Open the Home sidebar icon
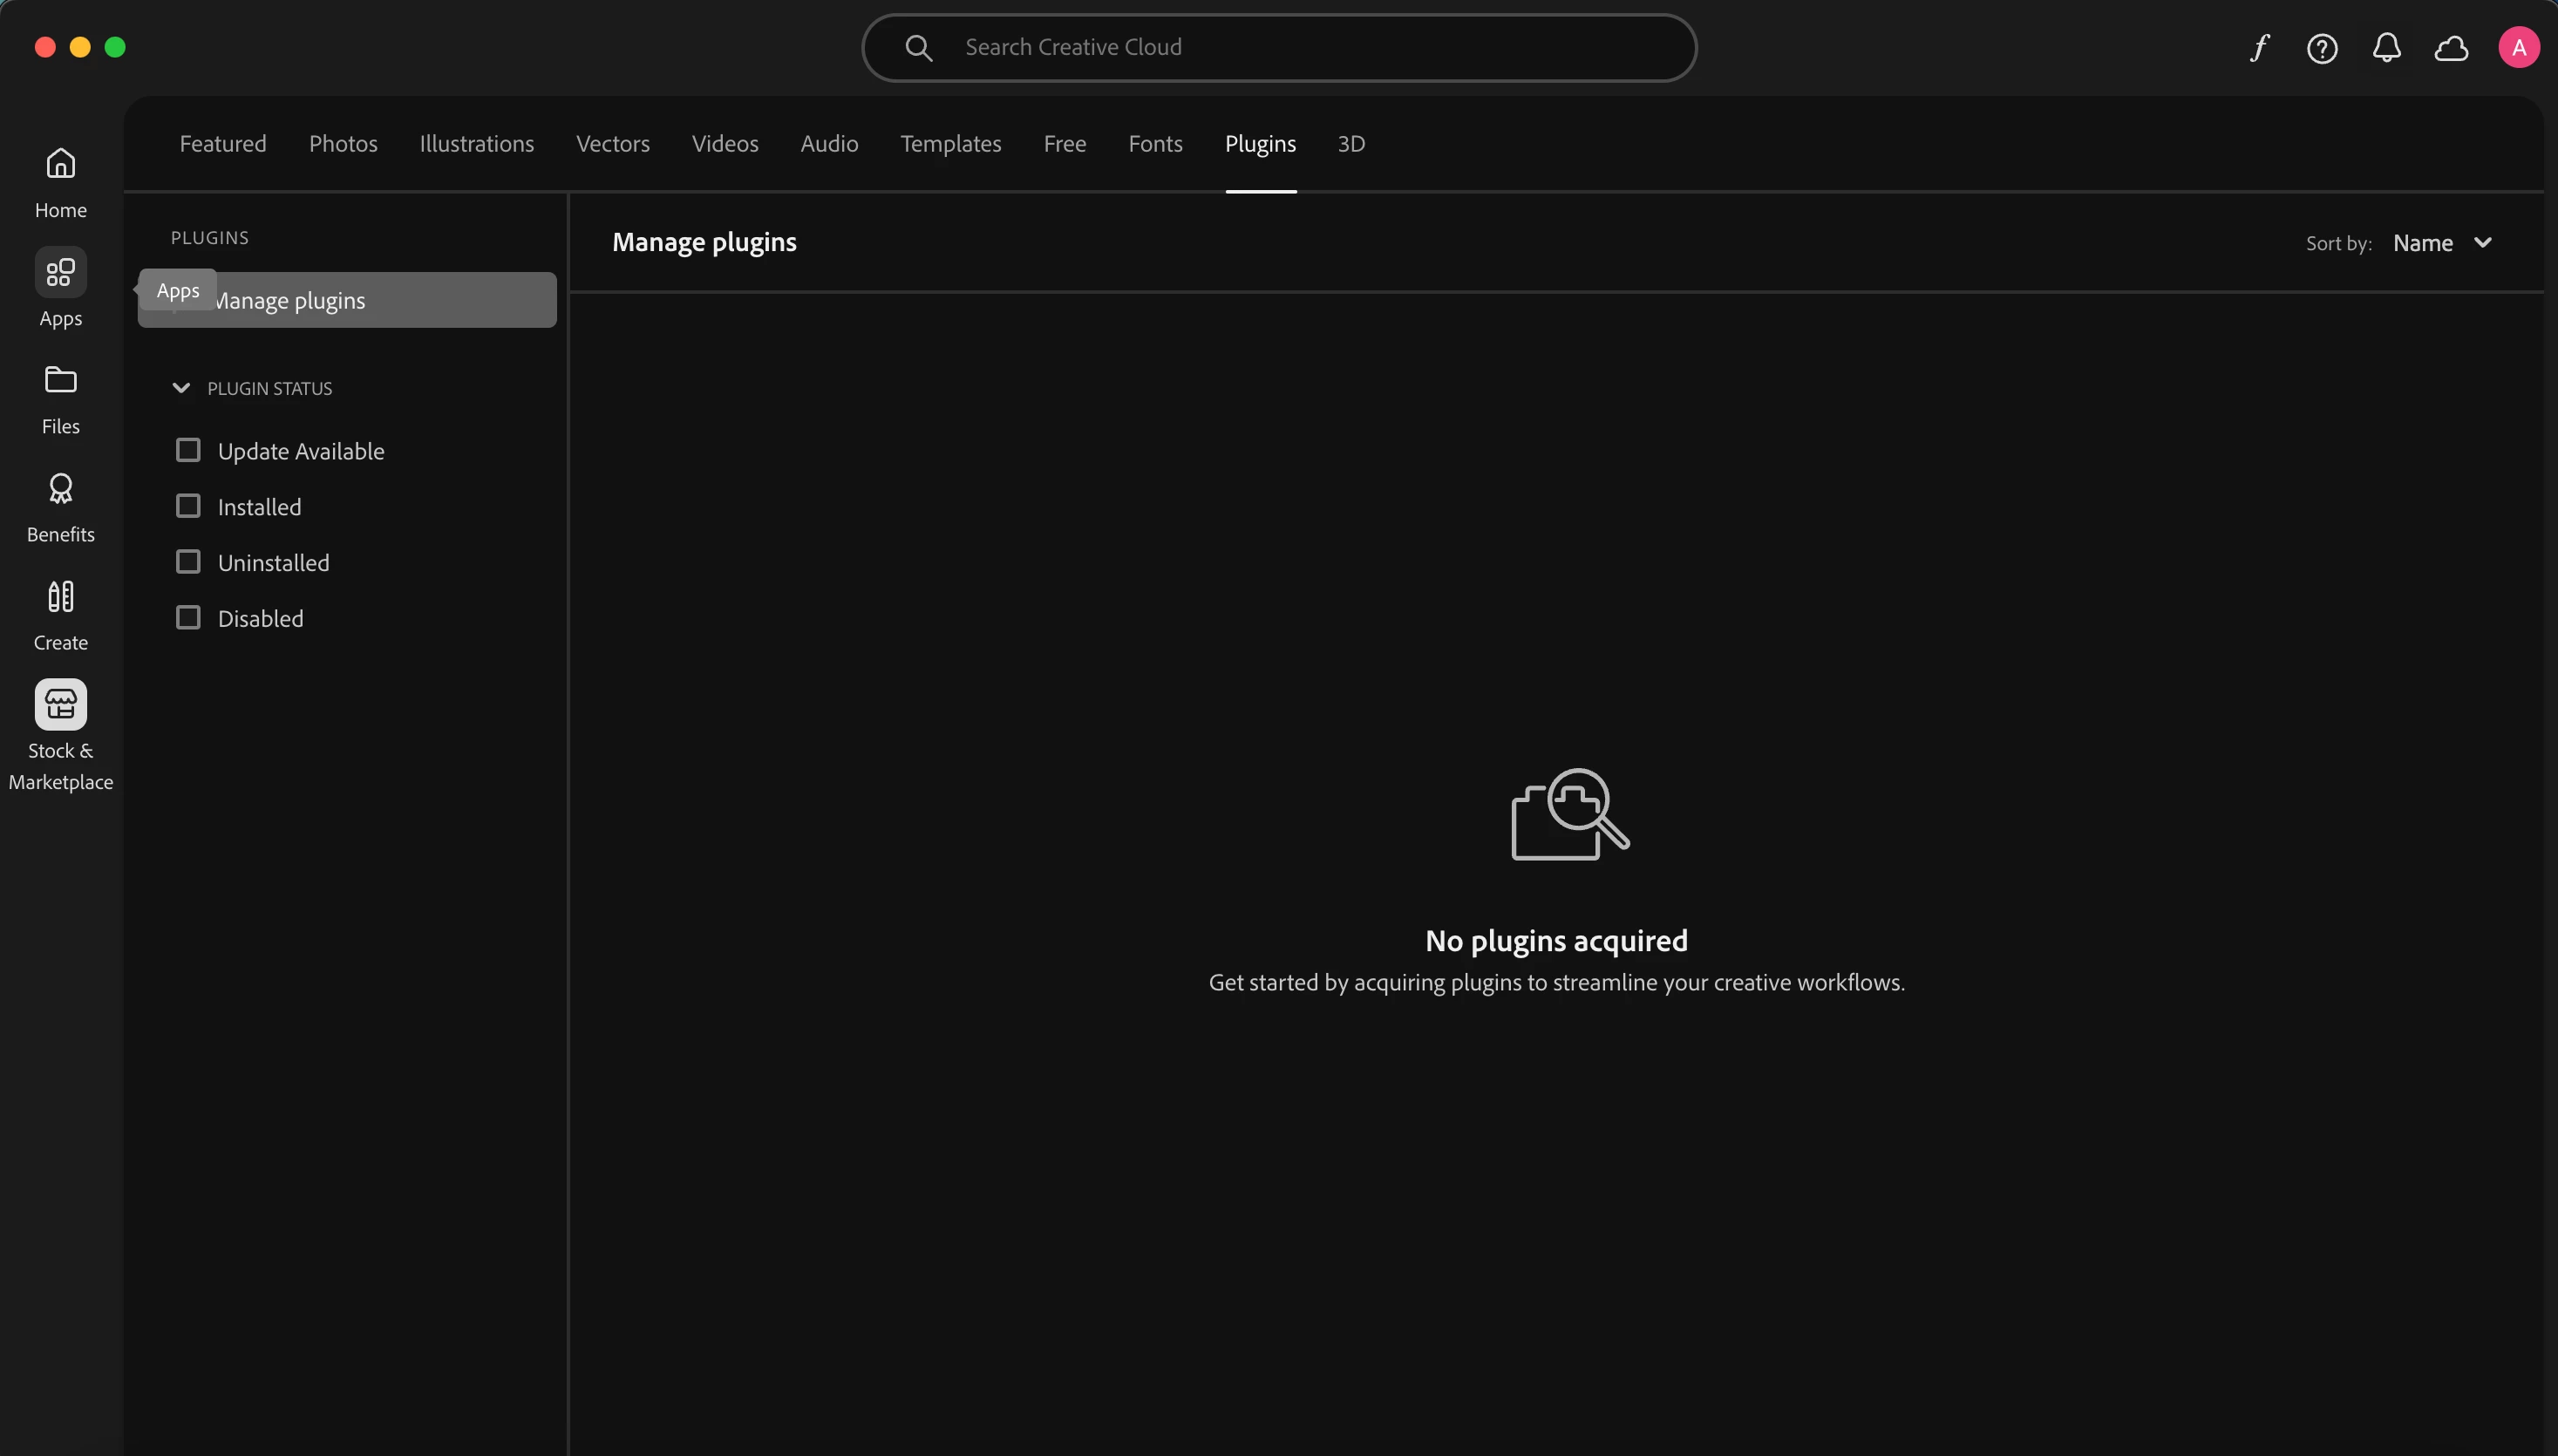The image size is (2558, 1456). tap(60, 164)
